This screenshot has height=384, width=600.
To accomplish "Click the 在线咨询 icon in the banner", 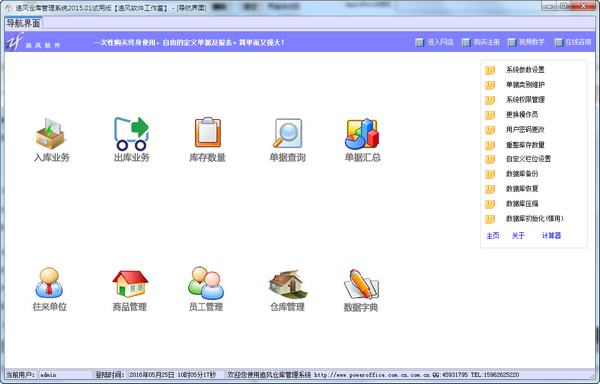I will pos(559,42).
